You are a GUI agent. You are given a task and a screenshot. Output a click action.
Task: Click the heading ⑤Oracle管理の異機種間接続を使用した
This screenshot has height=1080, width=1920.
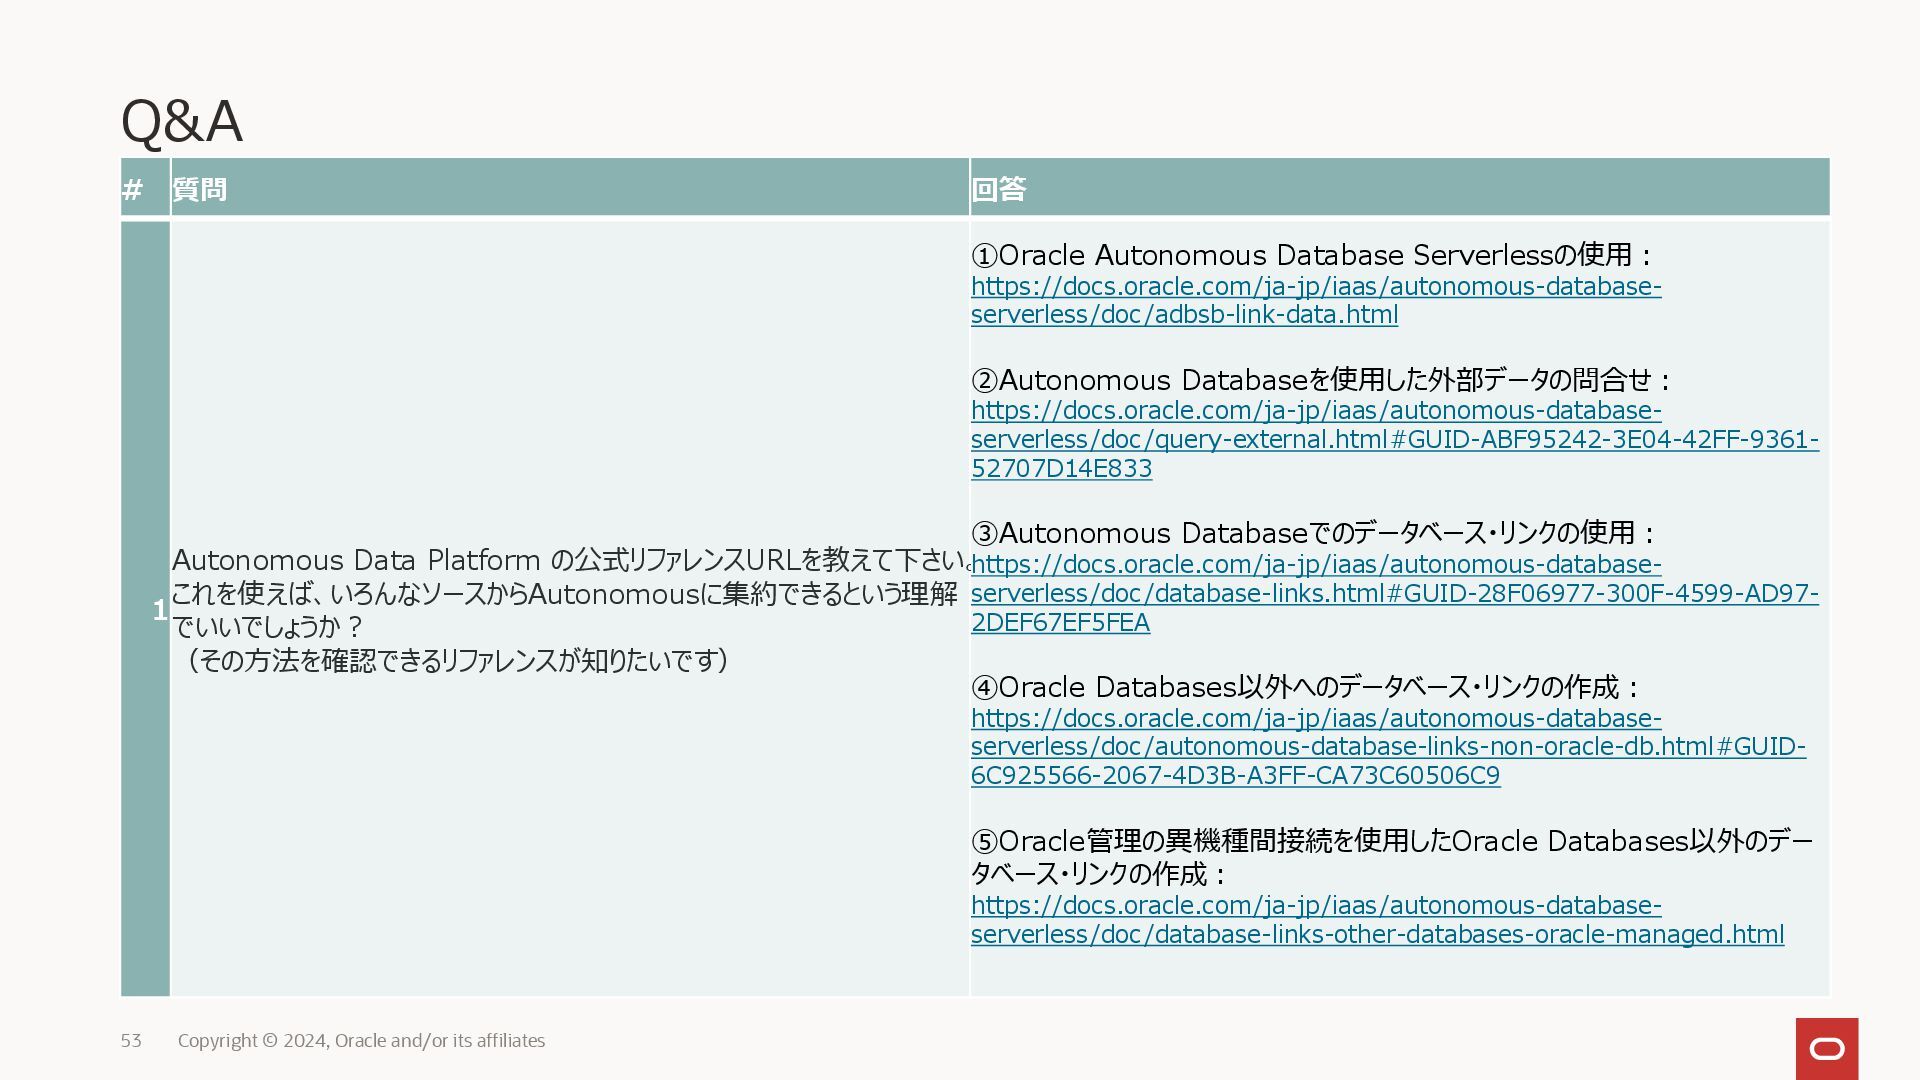(1392, 857)
